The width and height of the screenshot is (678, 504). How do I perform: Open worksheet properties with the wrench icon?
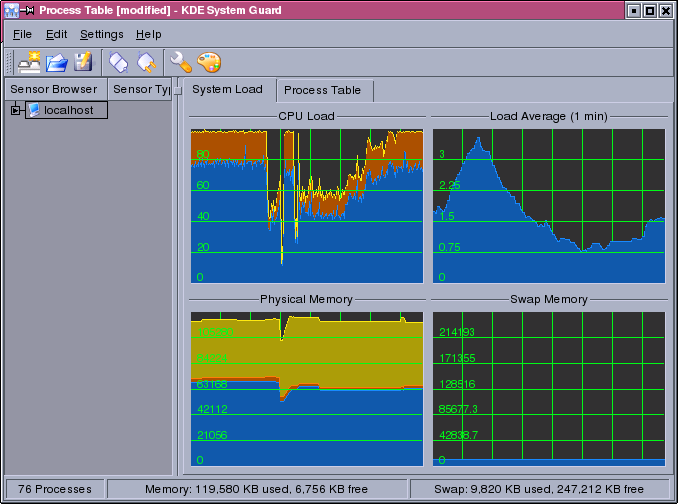[x=181, y=62]
